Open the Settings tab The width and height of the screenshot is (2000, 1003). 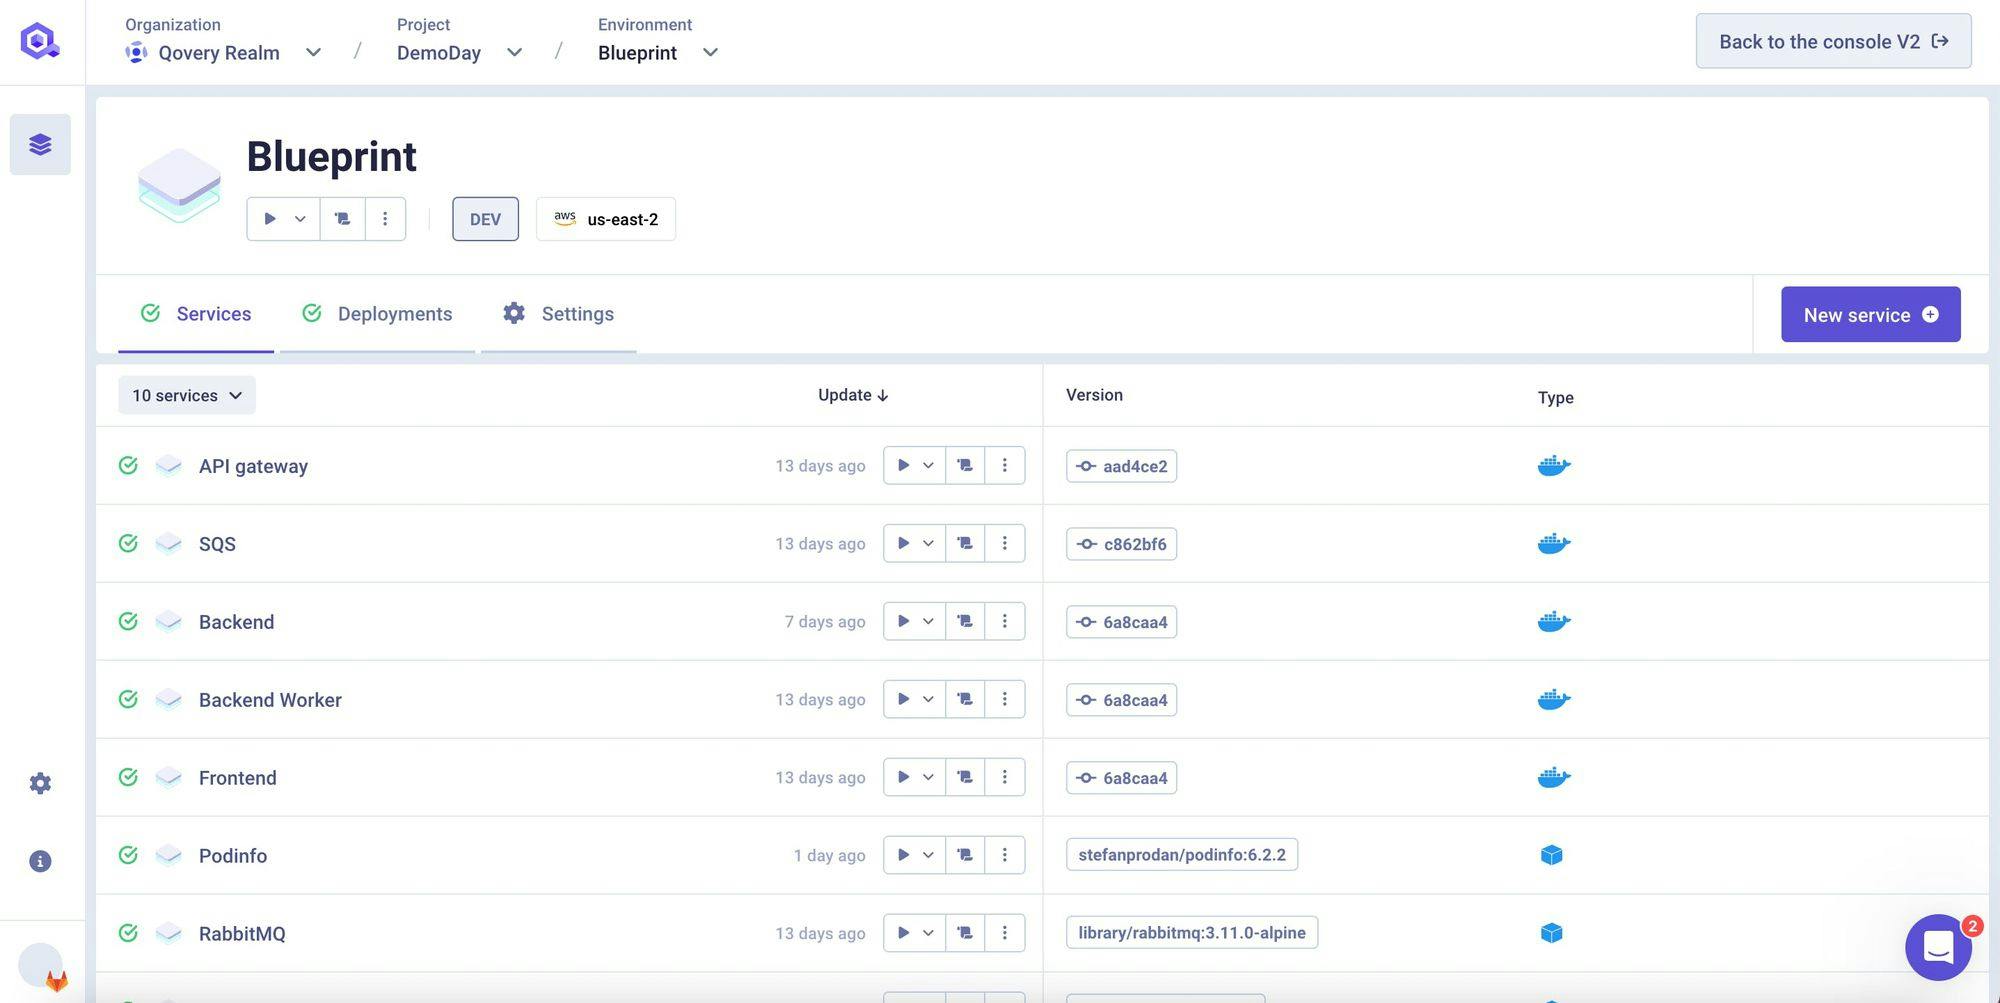[x=578, y=313]
